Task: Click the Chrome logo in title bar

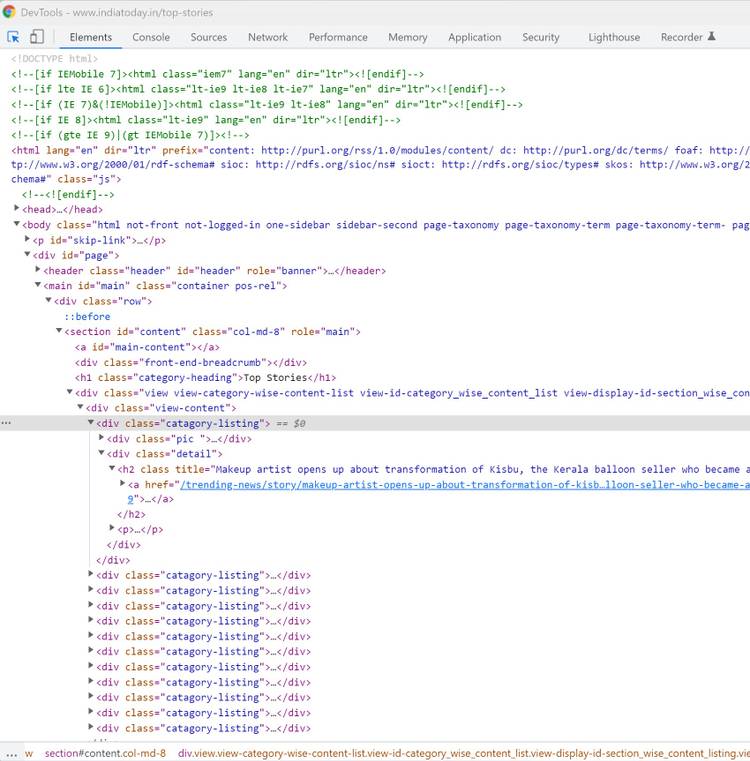Action: click(9, 12)
